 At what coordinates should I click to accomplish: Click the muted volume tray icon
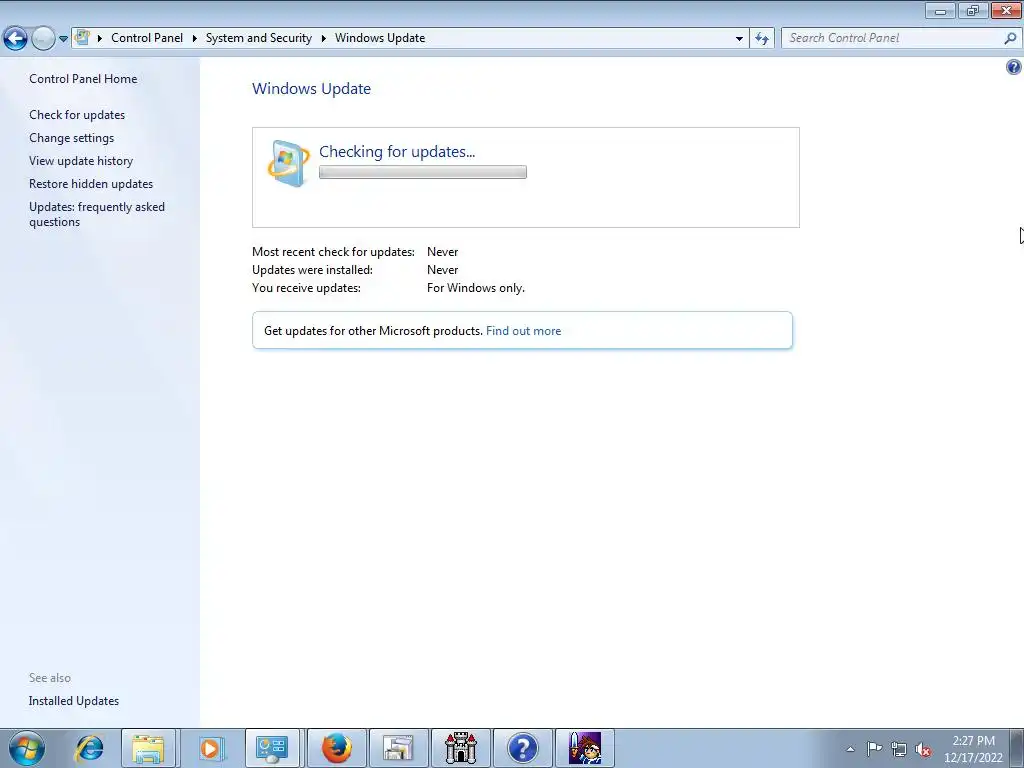click(923, 750)
